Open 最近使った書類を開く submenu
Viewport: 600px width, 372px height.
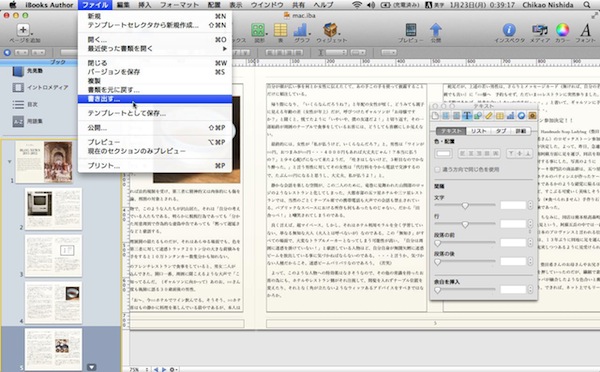coord(155,49)
